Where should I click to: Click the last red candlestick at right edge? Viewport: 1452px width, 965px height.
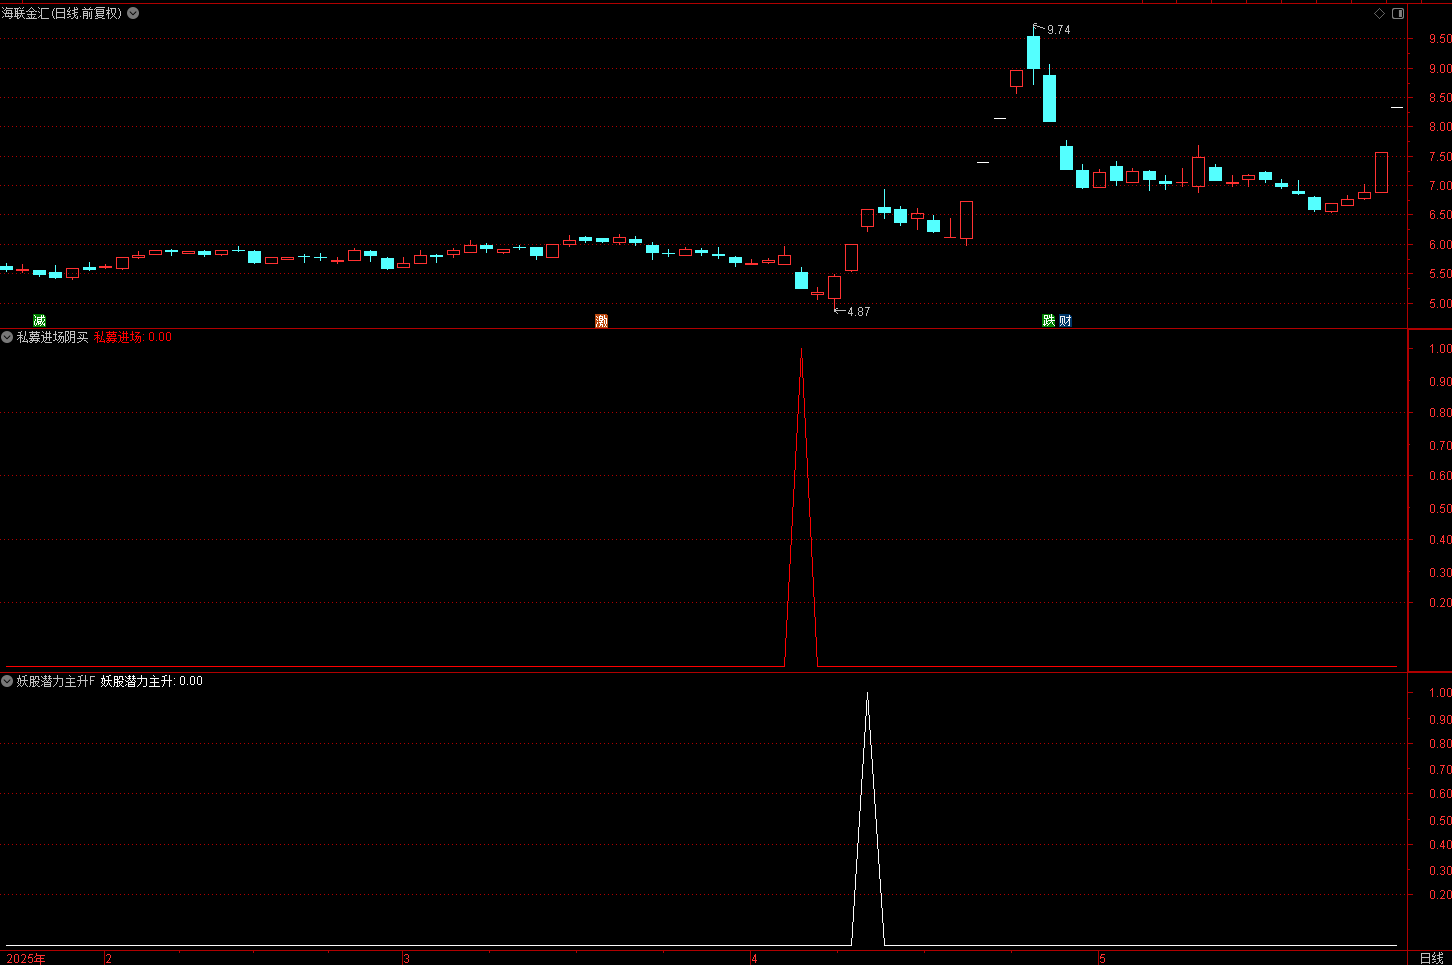1381,172
